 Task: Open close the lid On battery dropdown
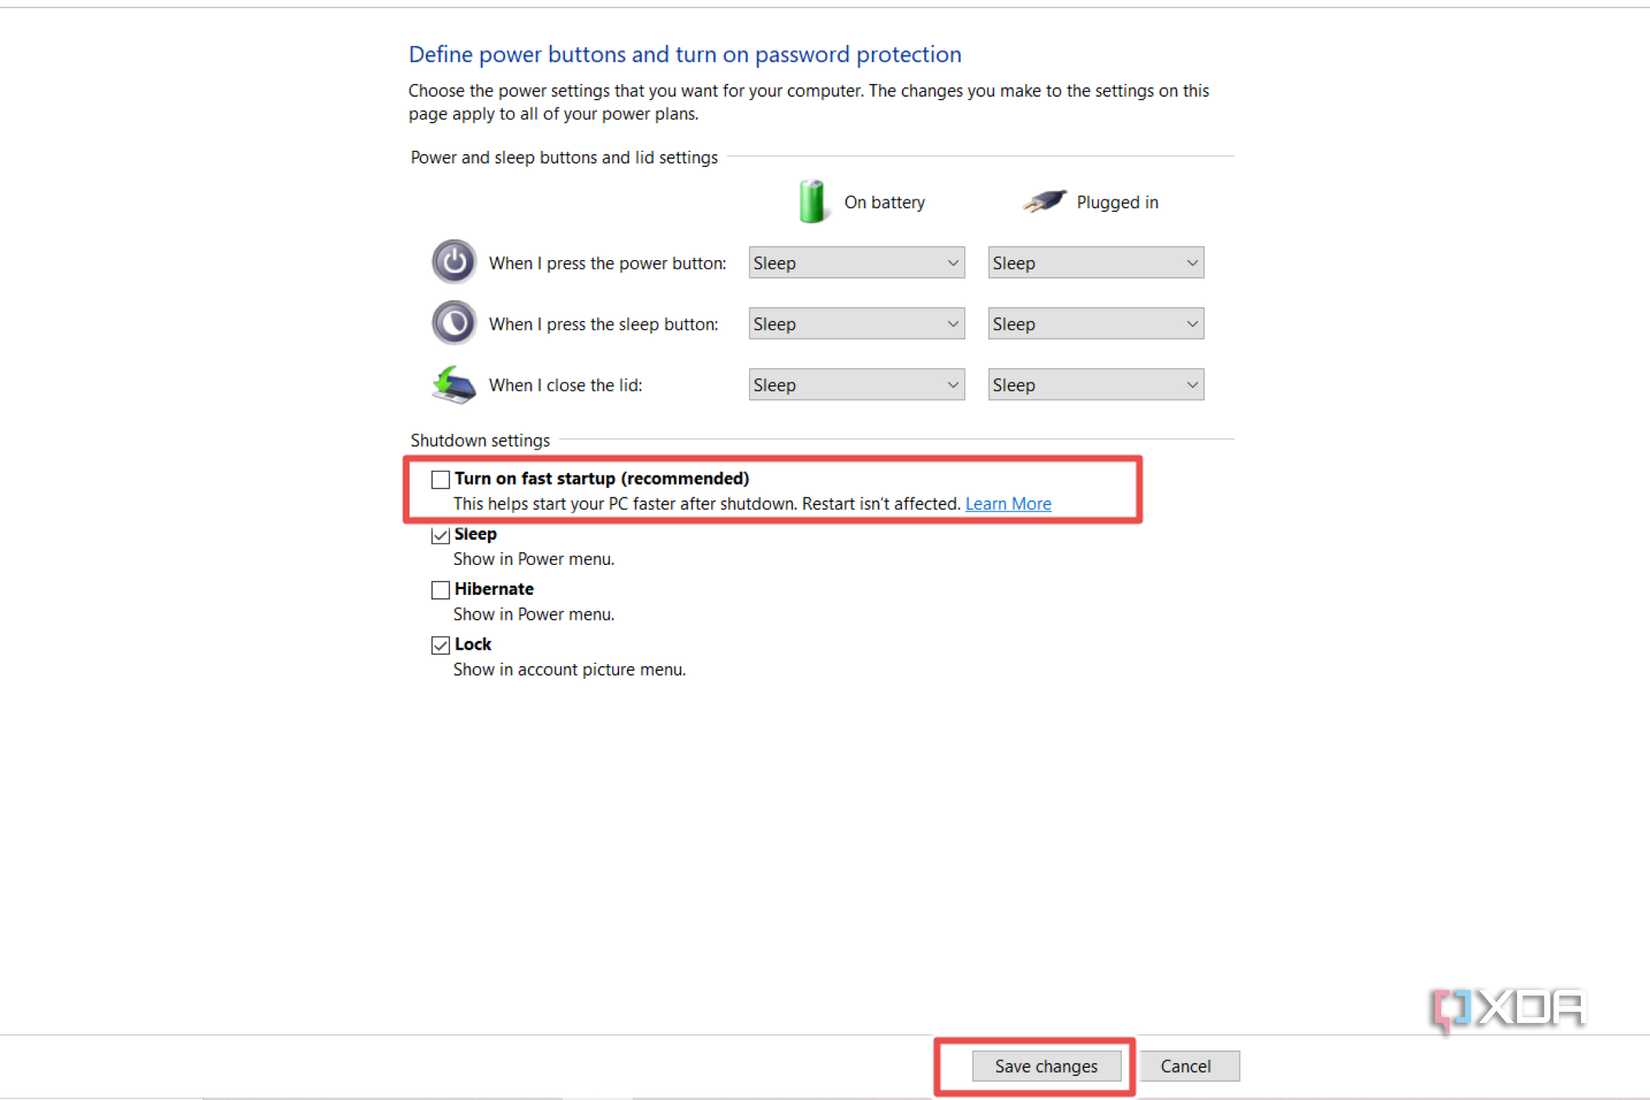coord(856,385)
